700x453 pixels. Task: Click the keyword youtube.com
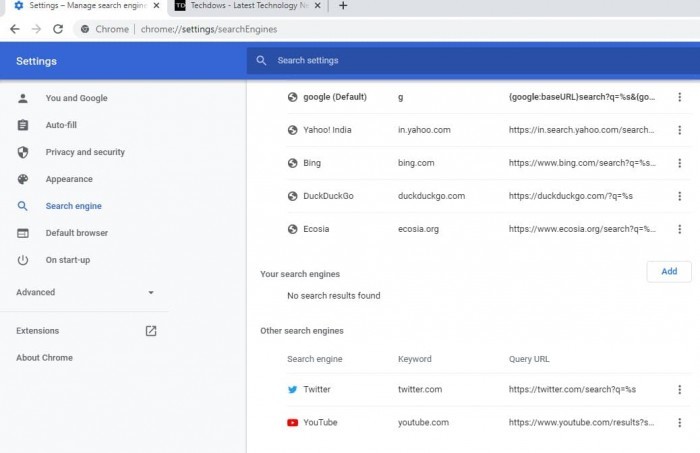(423, 422)
